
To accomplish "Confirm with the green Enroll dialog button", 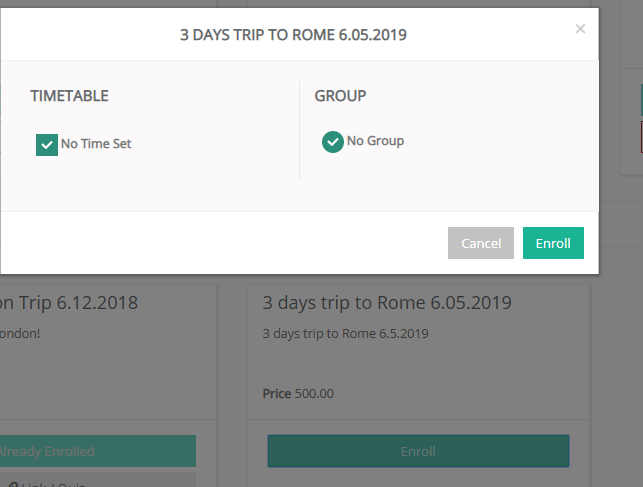I will coord(553,243).
